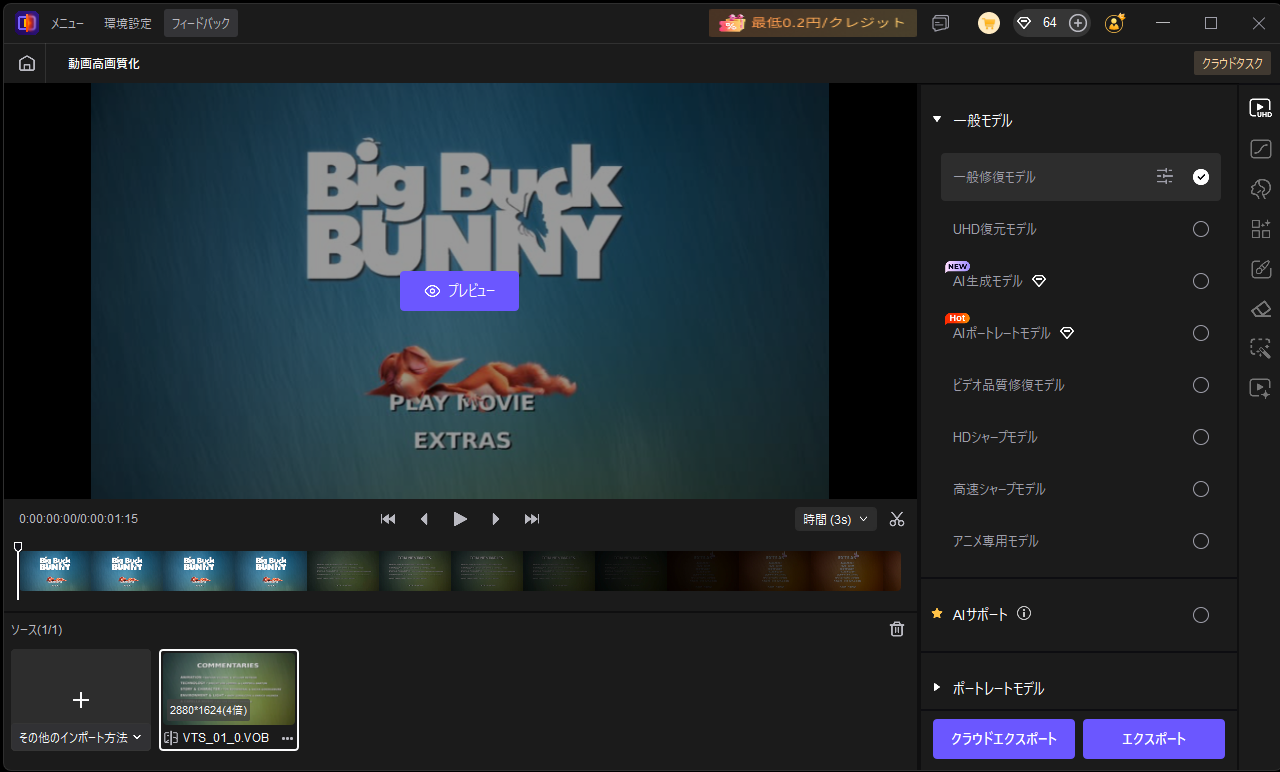The height and width of the screenshot is (772, 1280).
Task: Enable the AIサポート option
Action: point(1201,615)
